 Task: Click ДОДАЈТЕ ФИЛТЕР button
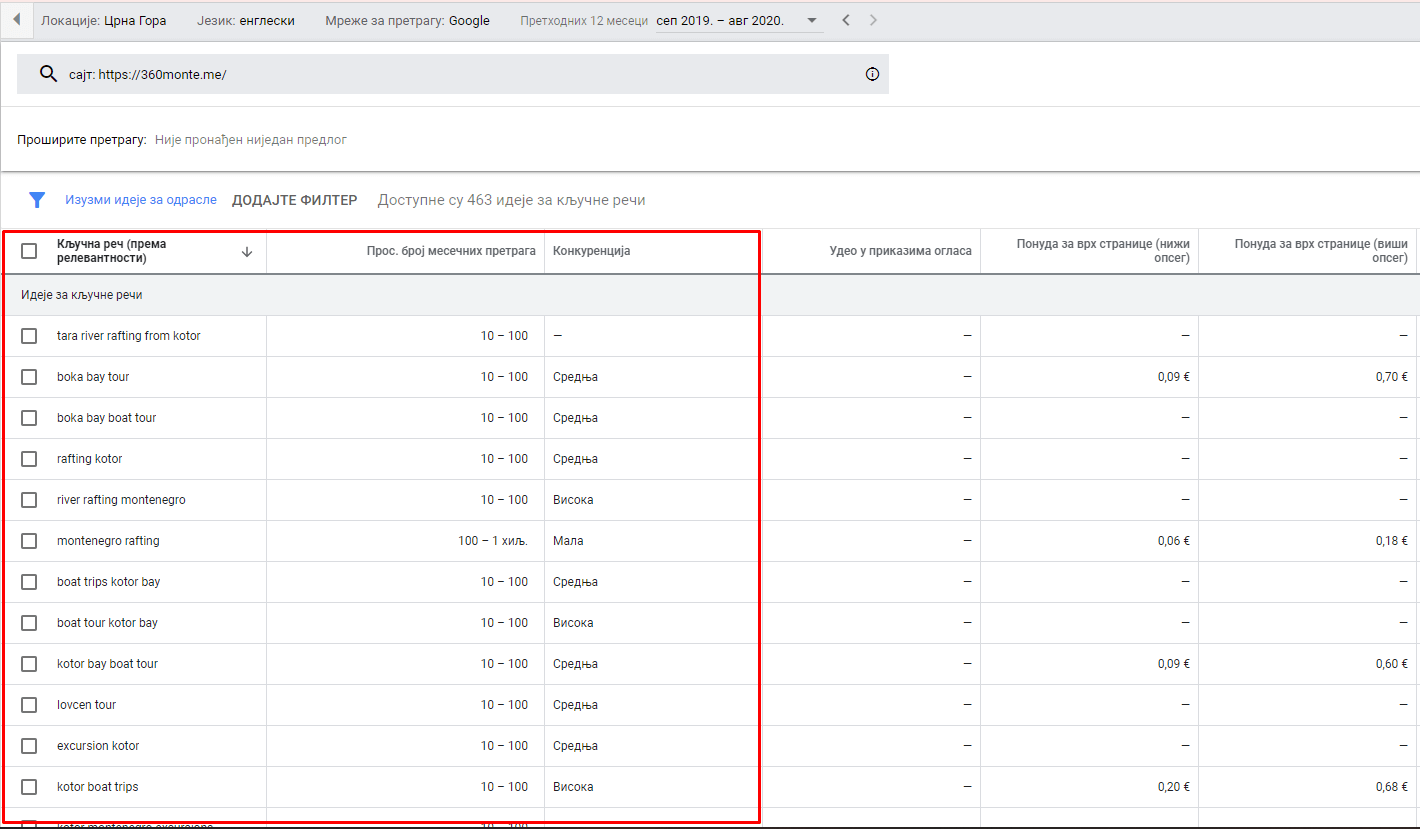294,200
